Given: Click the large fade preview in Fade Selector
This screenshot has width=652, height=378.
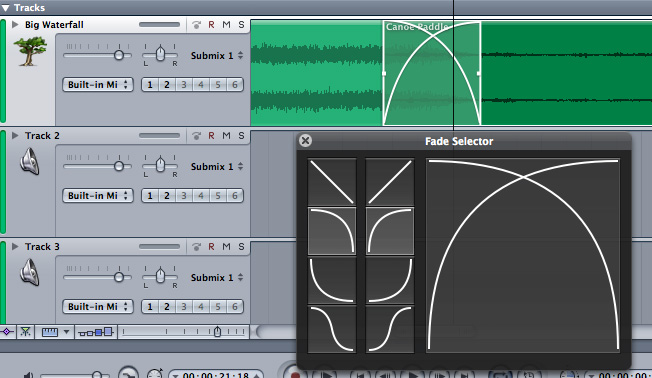Looking at the screenshot, I should tap(523, 255).
